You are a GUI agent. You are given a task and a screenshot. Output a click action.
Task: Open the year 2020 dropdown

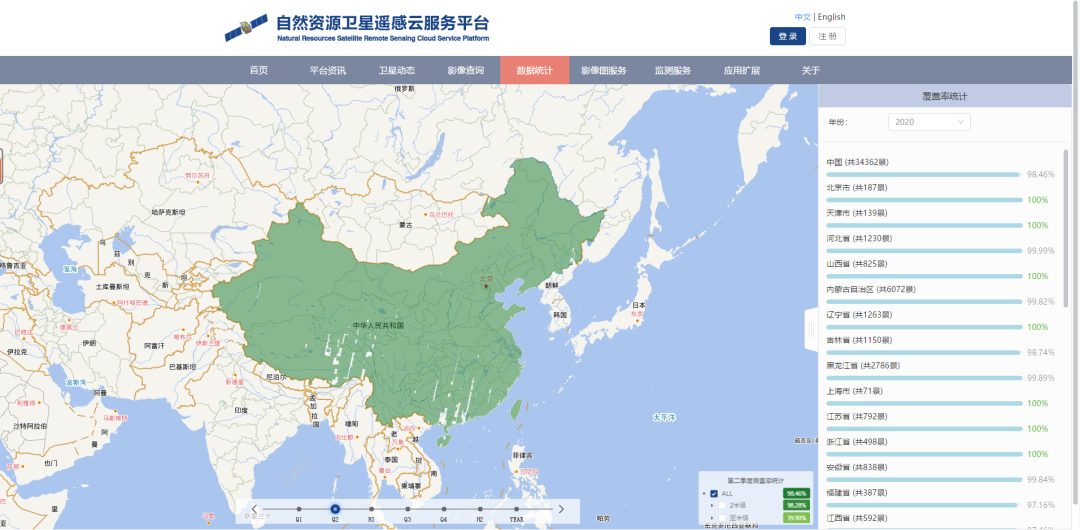[x=929, y=122]
